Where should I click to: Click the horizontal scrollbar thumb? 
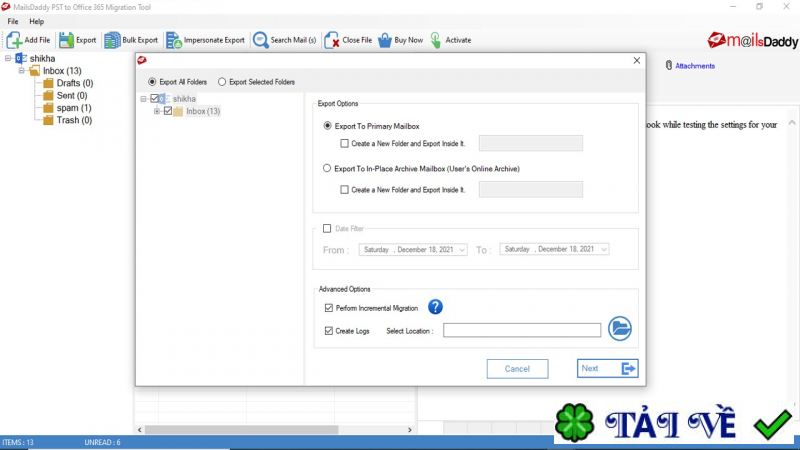(241, 430)
